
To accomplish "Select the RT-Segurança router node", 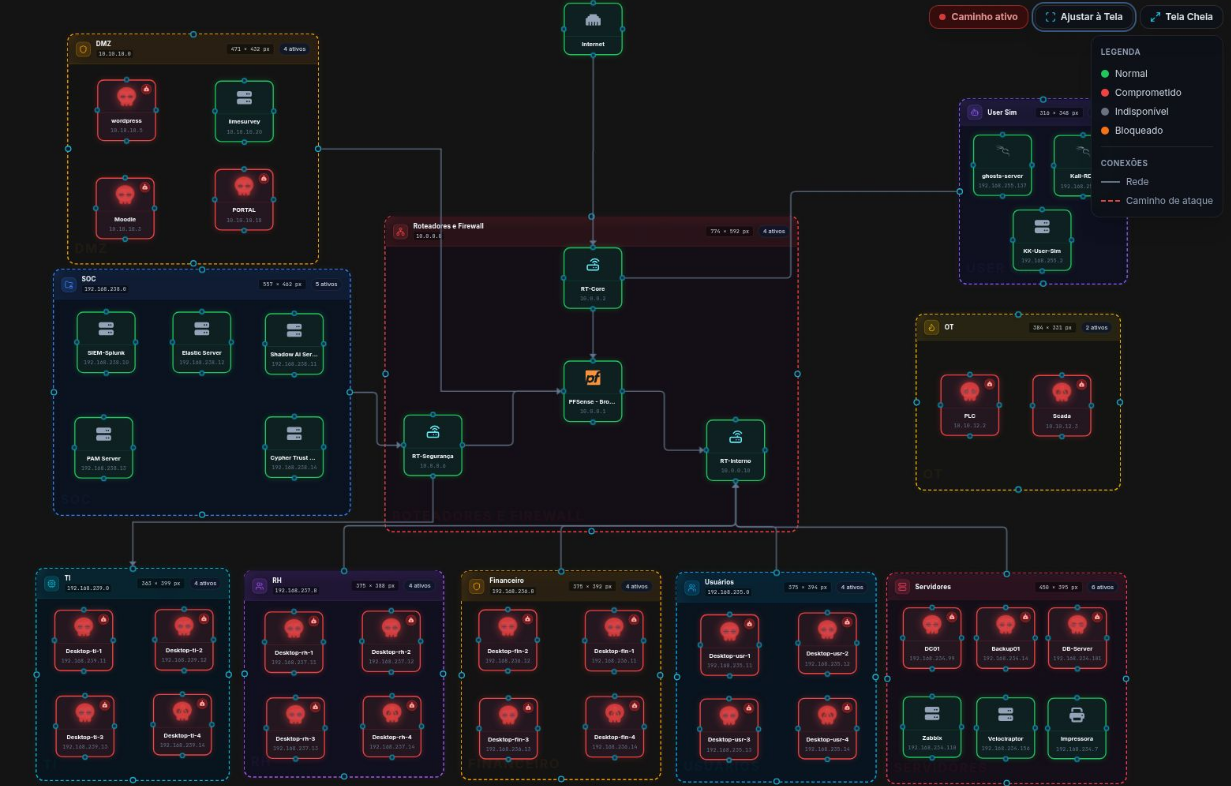I will click(x=433, y=445).
